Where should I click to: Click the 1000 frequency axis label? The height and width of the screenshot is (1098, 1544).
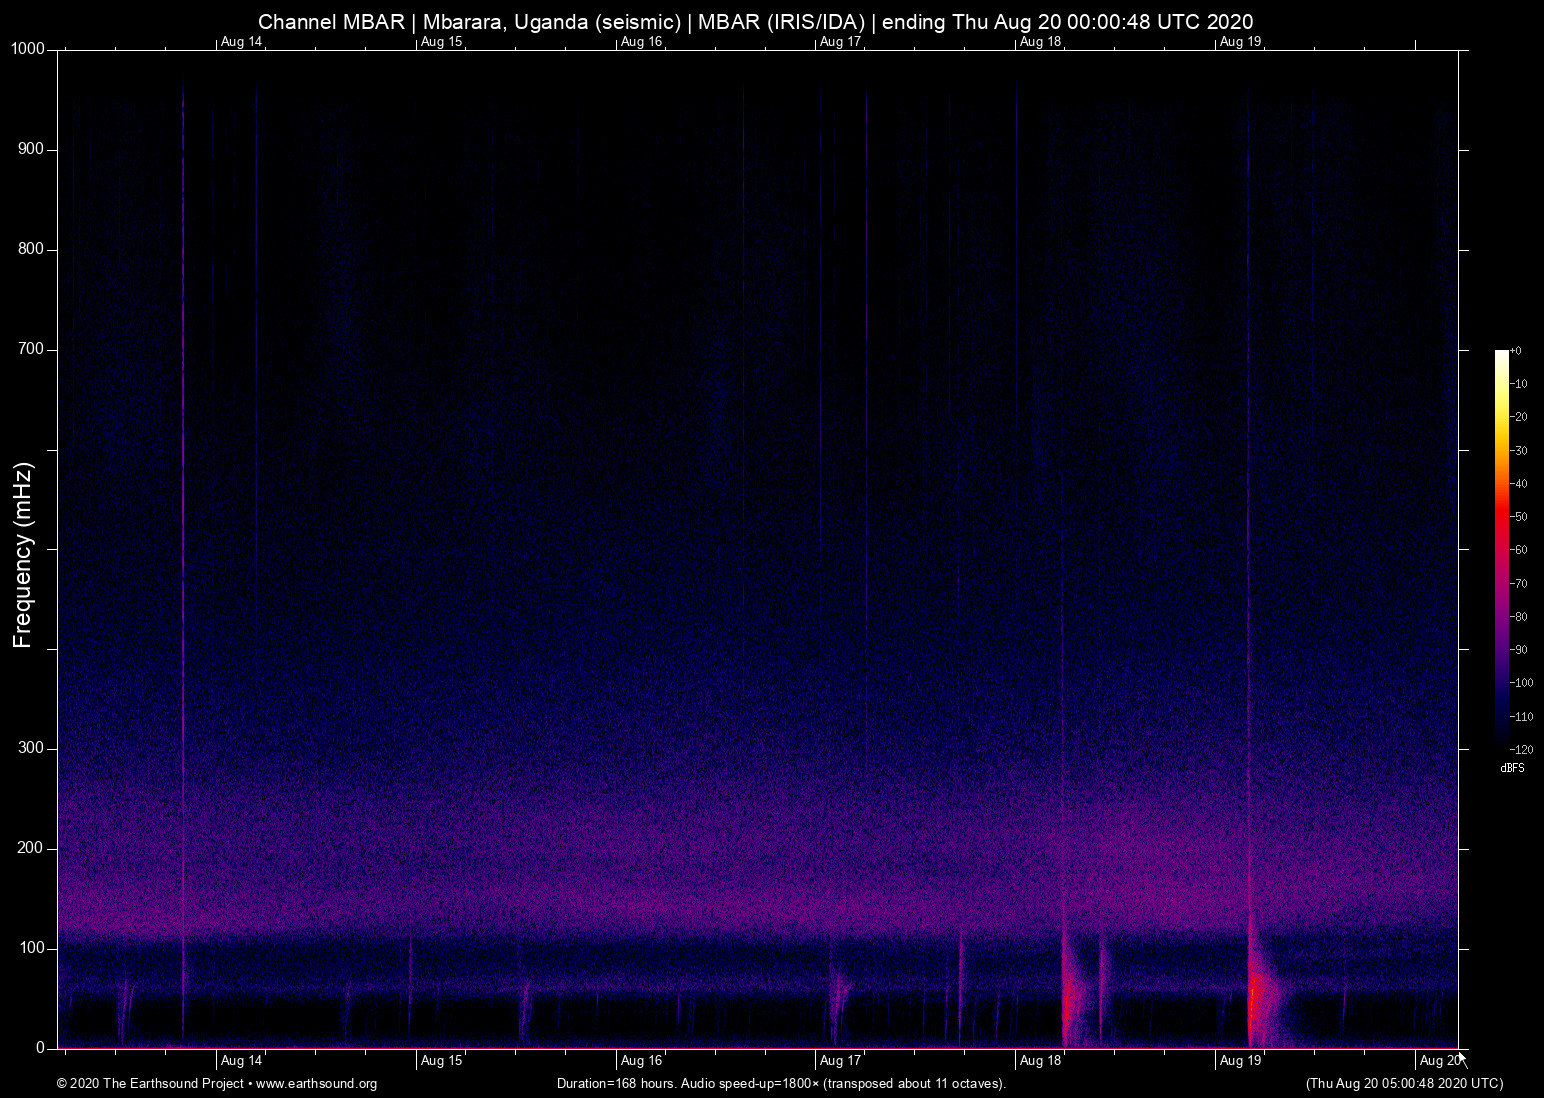click(x=28, y=50)
